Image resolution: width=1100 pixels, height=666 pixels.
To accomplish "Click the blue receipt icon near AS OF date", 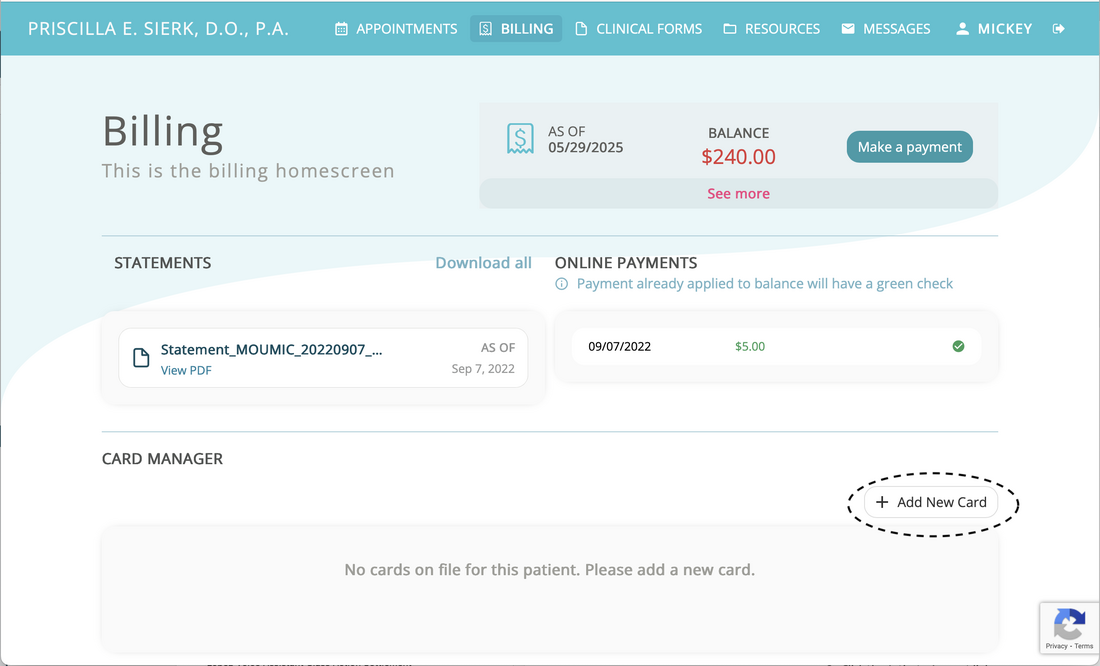I will pos(520,138).
